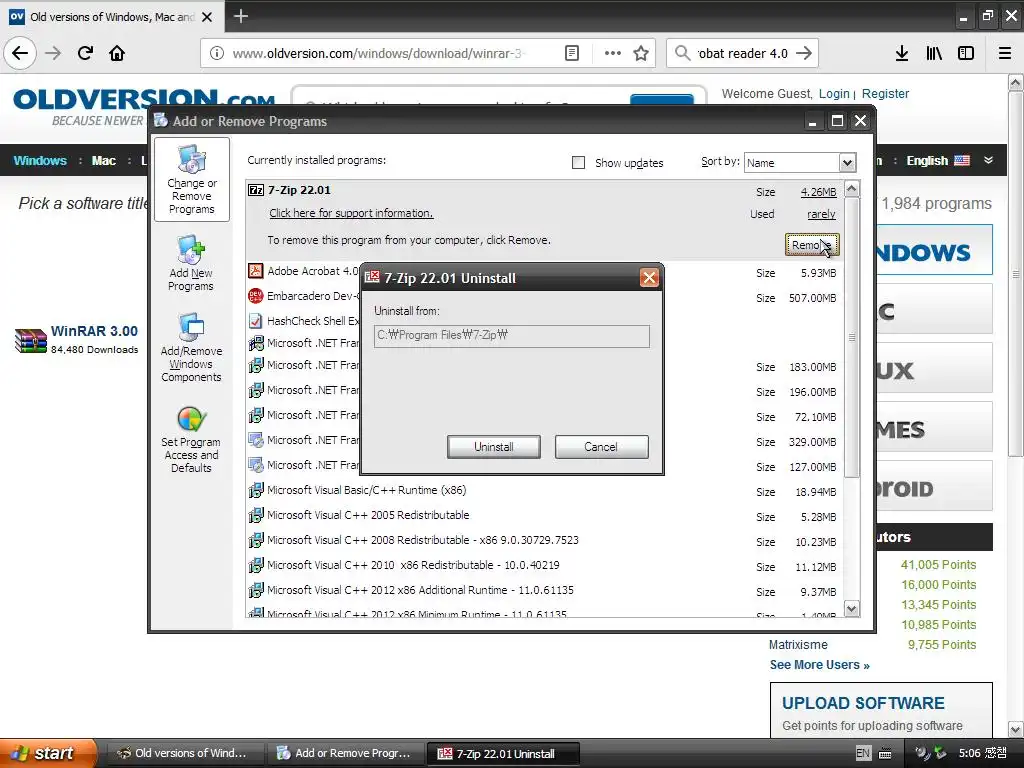Open the Register link

coord(885,93)
